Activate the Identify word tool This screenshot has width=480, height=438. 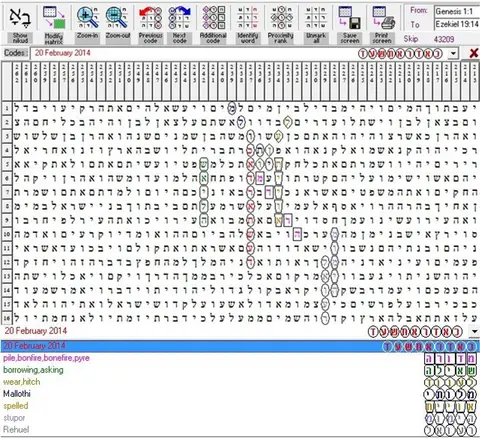click(248, 18)
